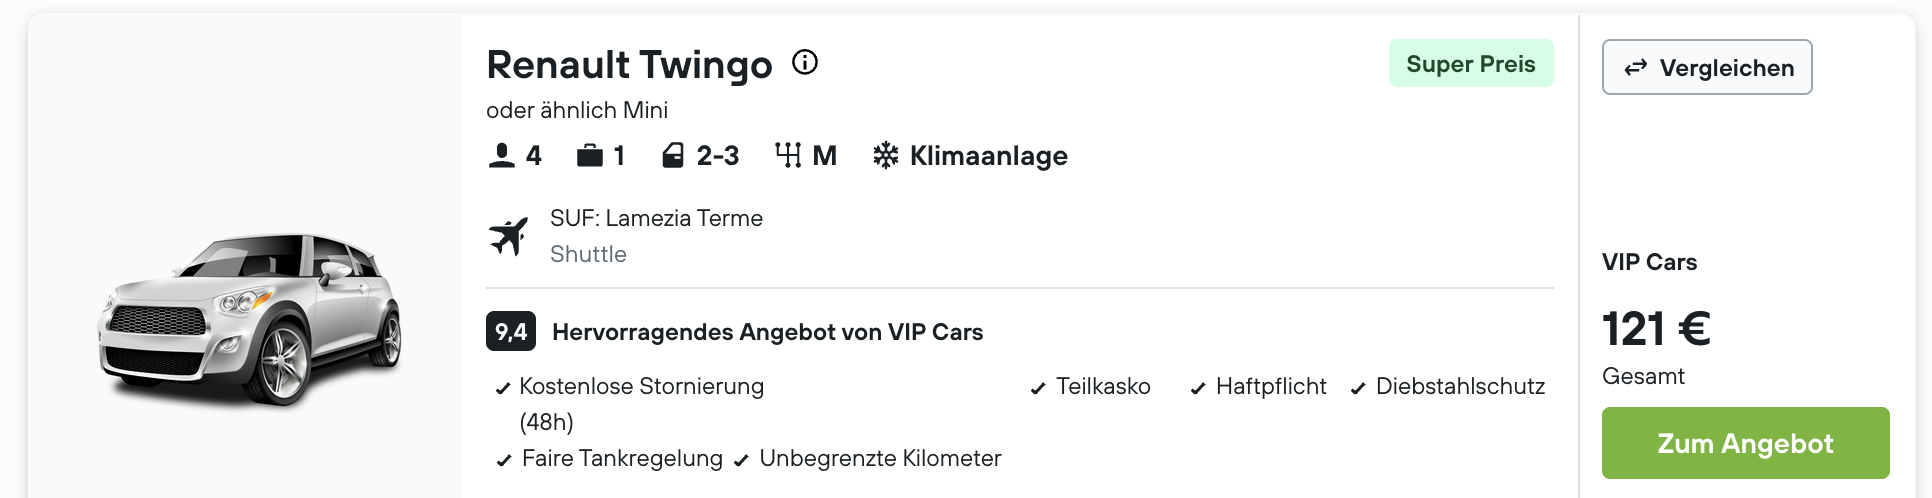Click the airplane pickup location icon
Screen dimensions: 1932x498
508,237
